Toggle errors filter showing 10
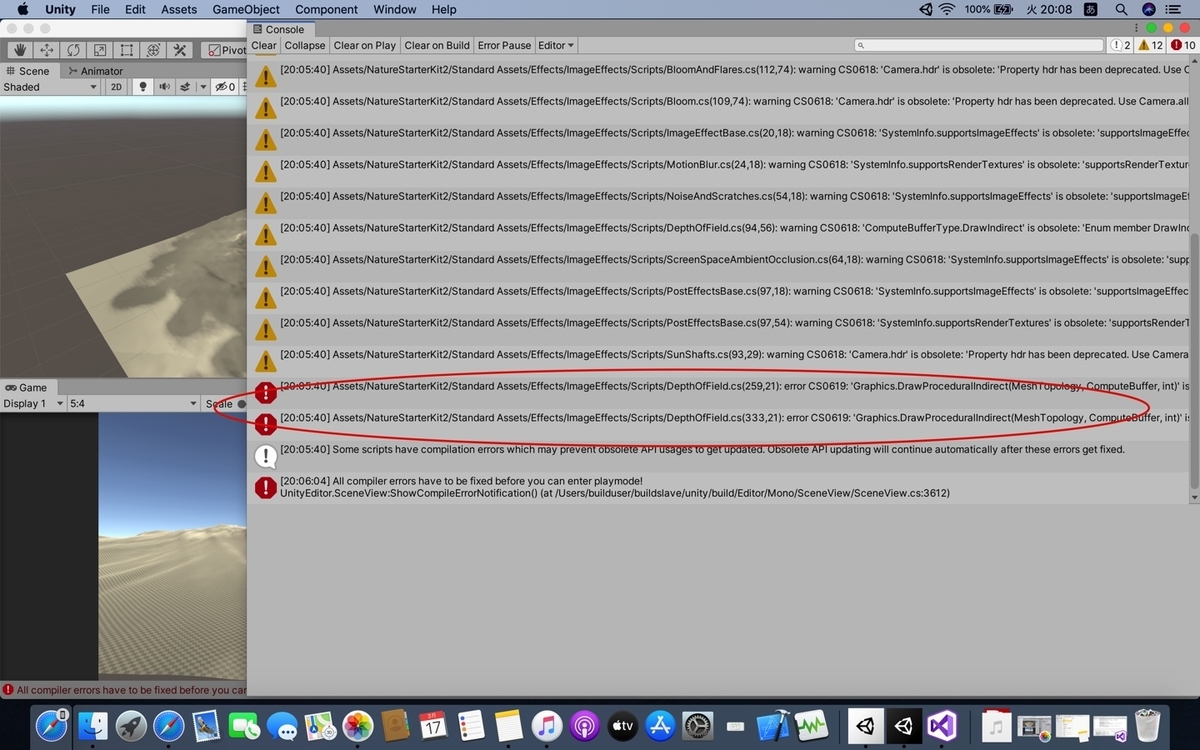This screenshot has height=750, width=1200. (1182, 45)
